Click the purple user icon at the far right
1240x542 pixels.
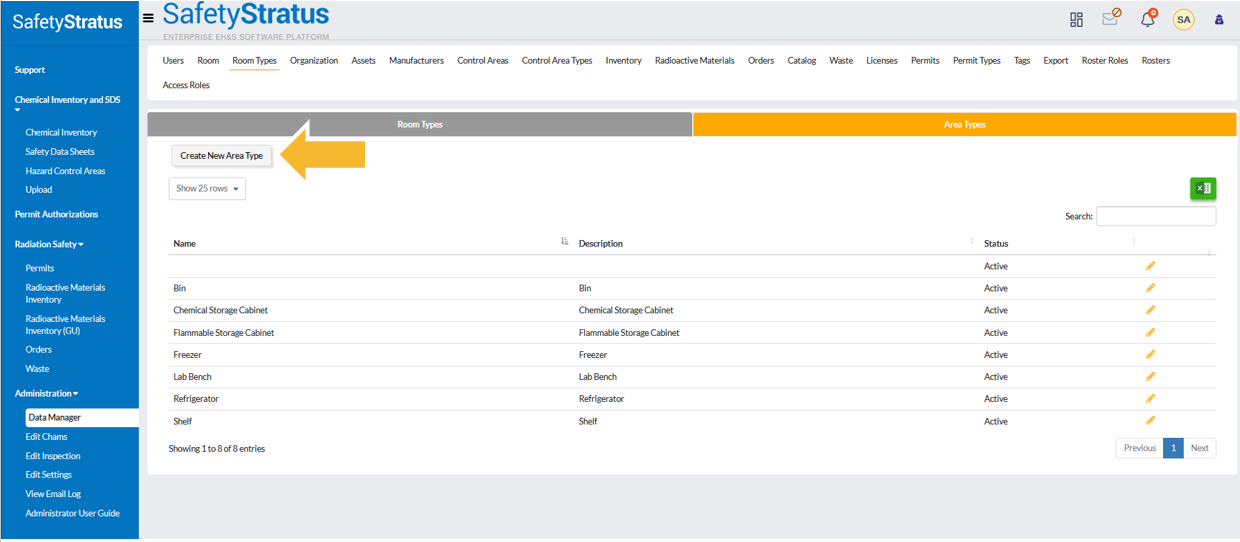(x=1219, y=19)
